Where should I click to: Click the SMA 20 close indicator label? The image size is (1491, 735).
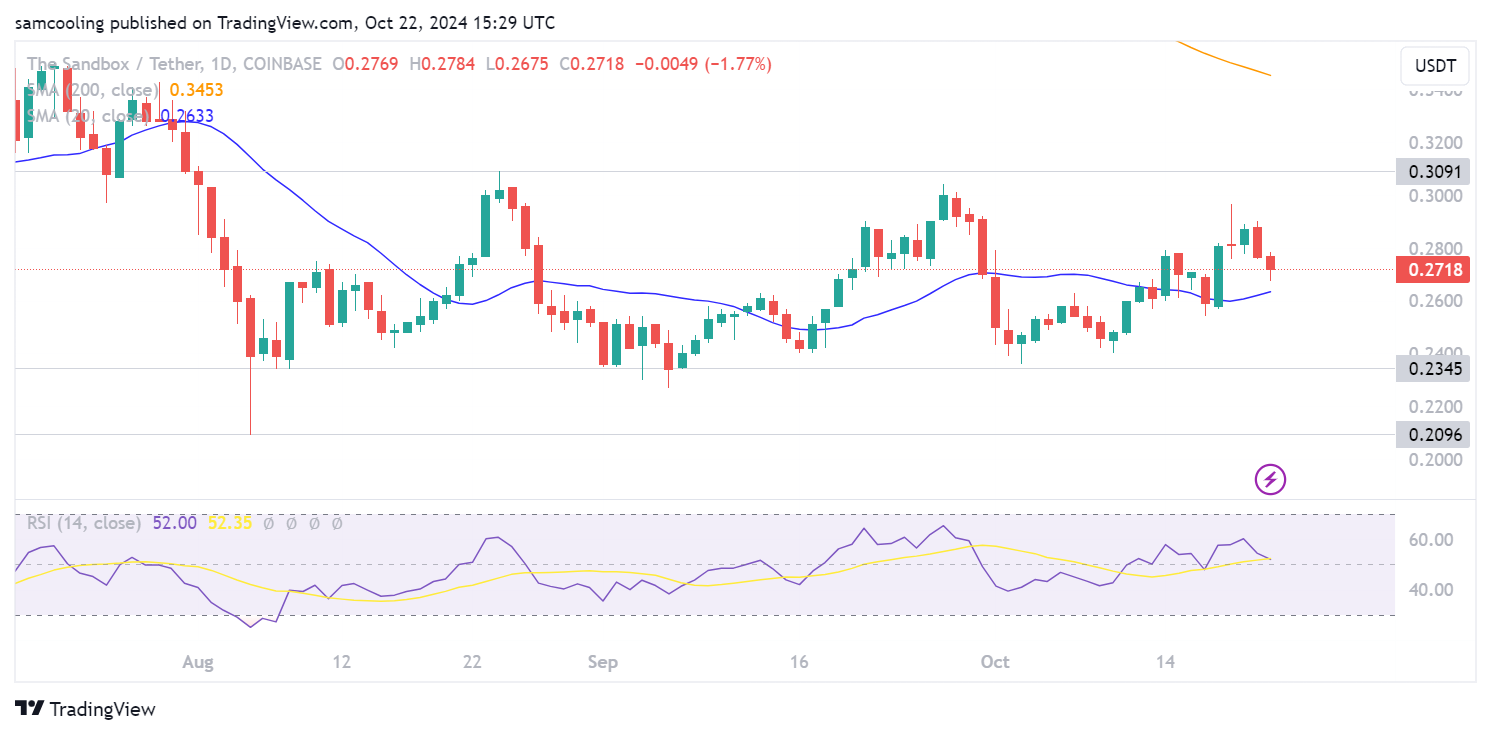click(x=89, y=116)
